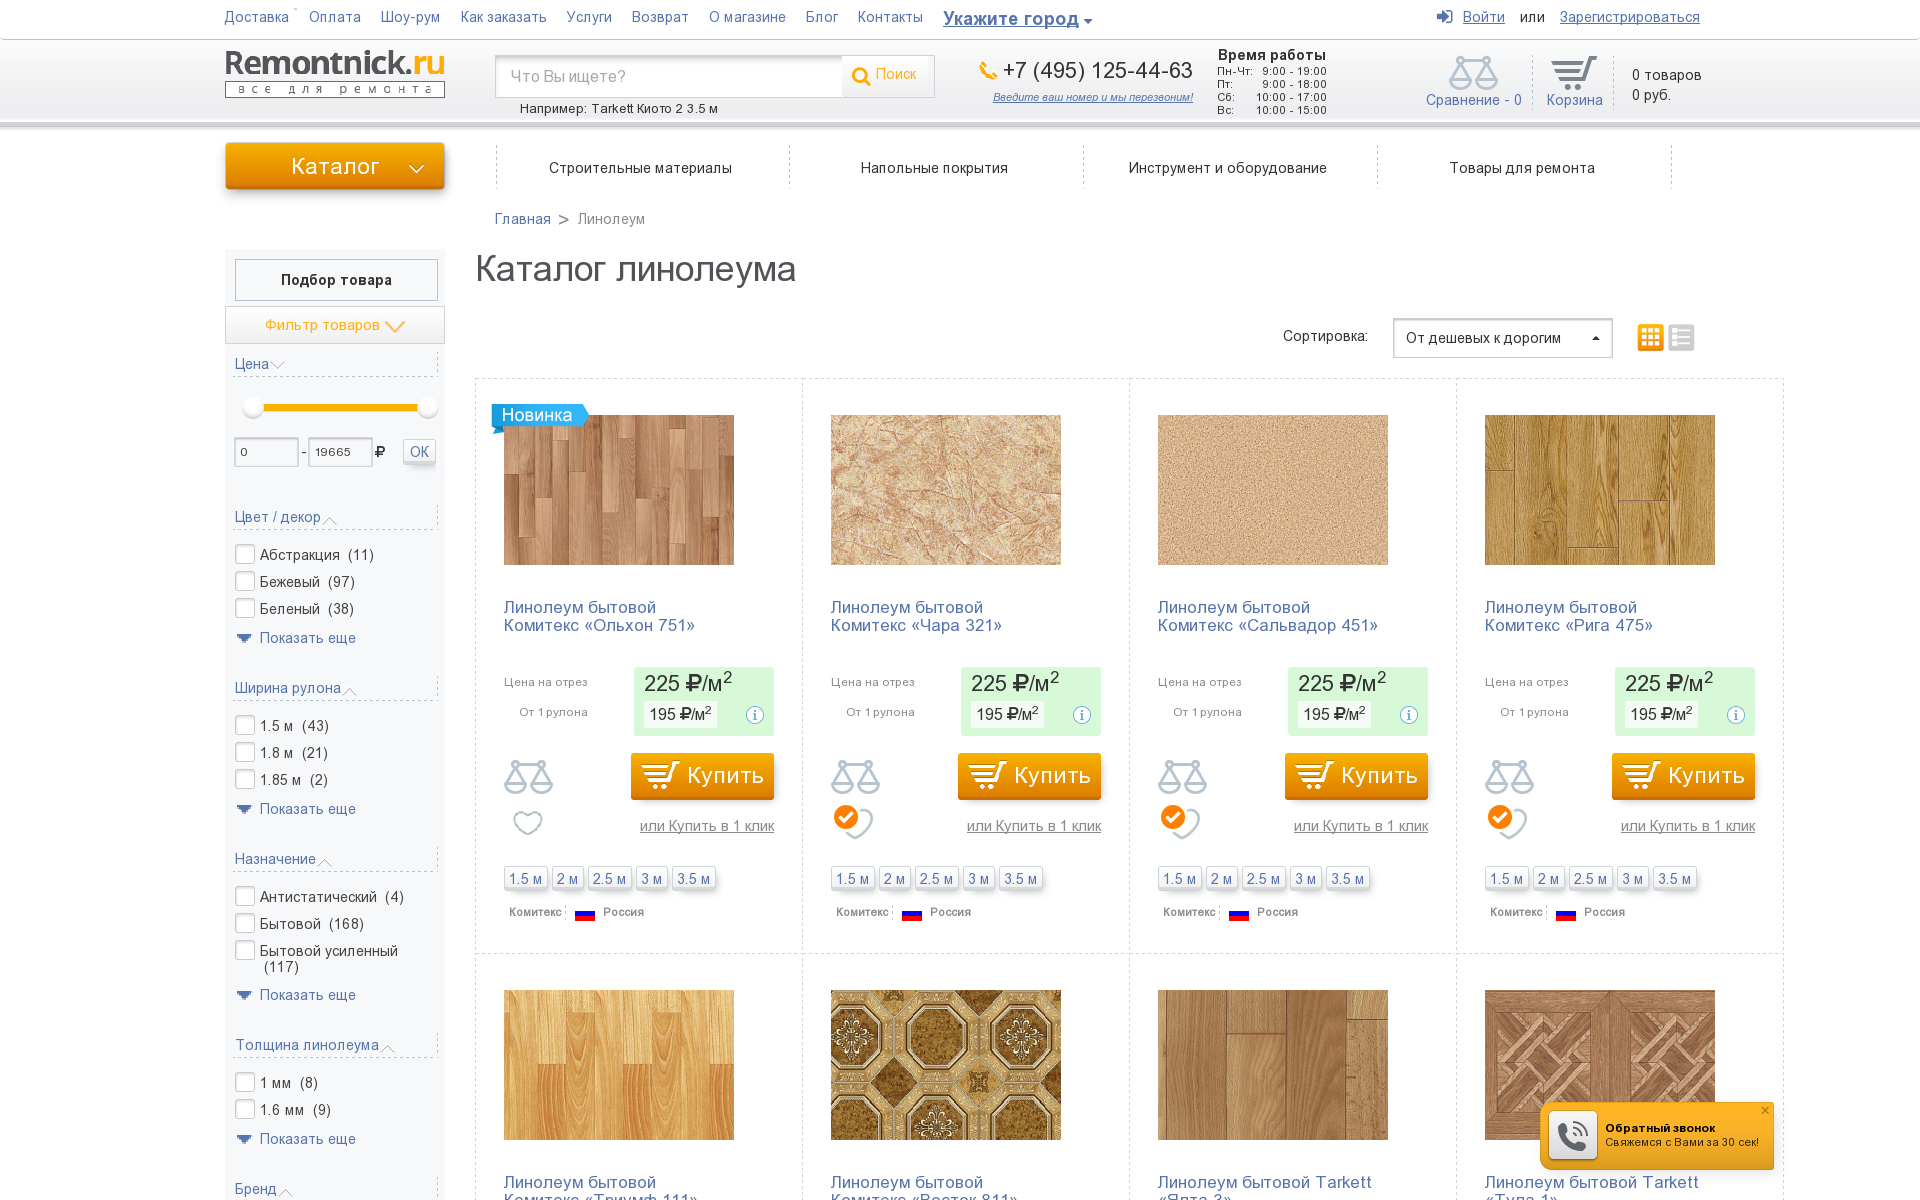This screenshot has height=1200, width=1920.
Task: Open Линолеум бытовой Комитекс «Рига 475» link
Action: coord(1568,616)
